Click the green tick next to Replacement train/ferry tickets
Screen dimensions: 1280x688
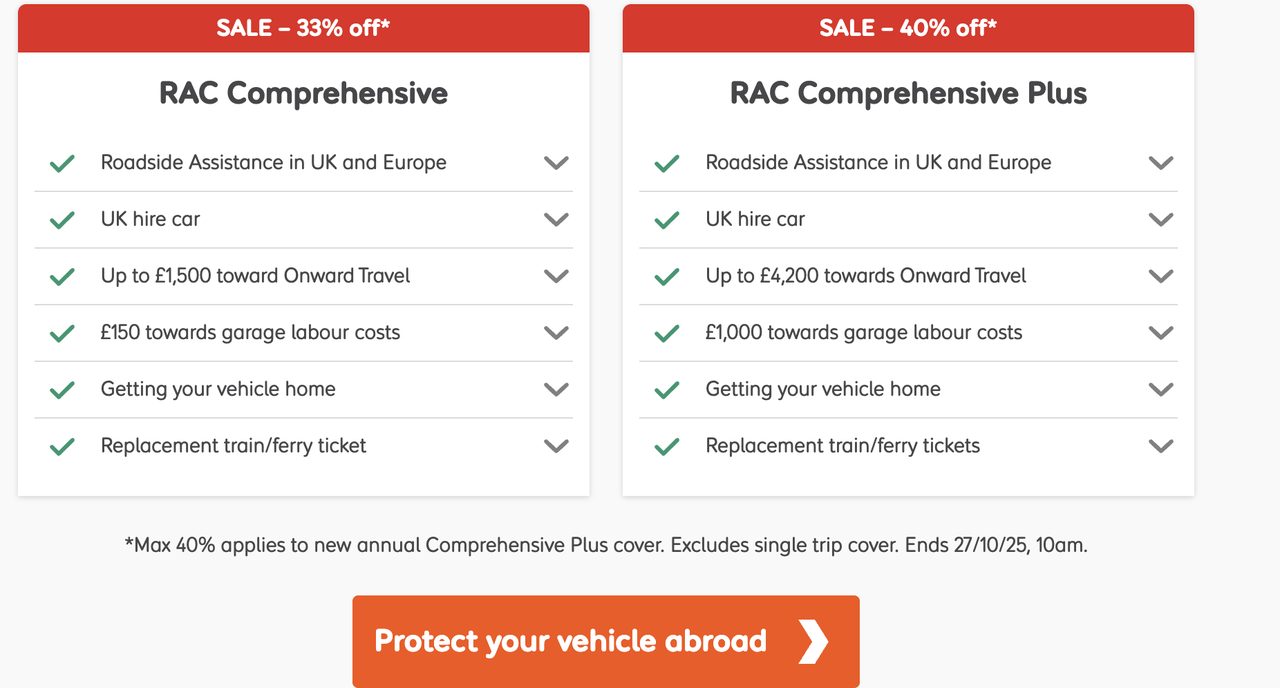(x=667, y=446)
